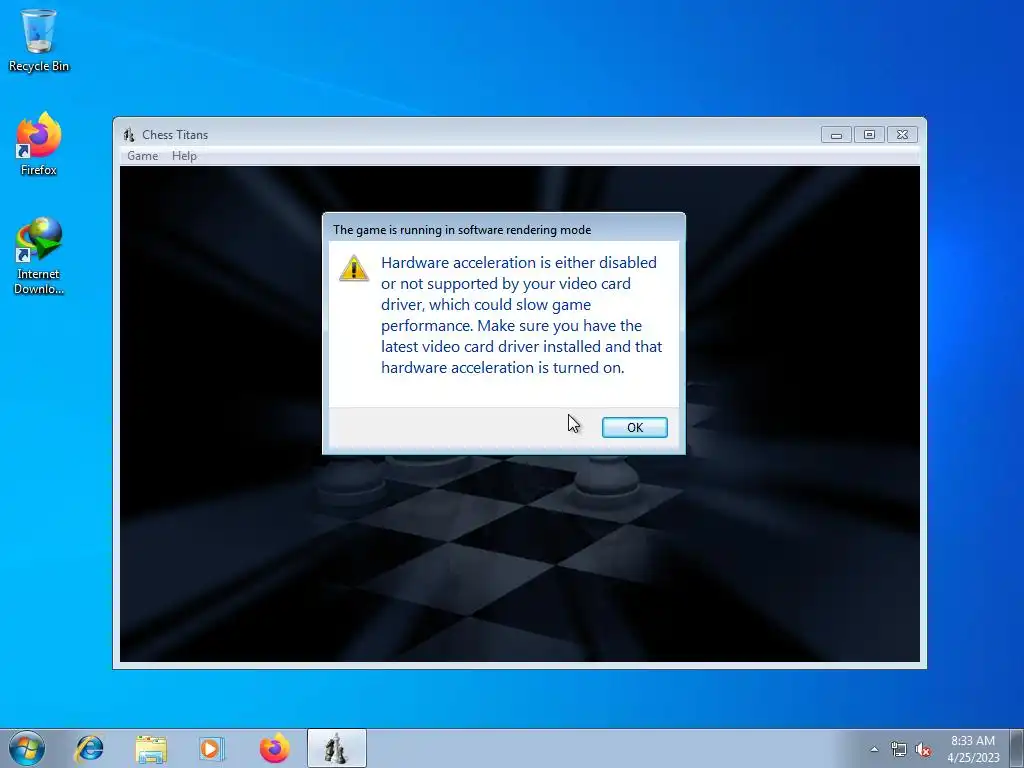The height and width of the screenshot is (768, 1024).
Task: Click the warning icon in the dialog
Action: point(354,268)
